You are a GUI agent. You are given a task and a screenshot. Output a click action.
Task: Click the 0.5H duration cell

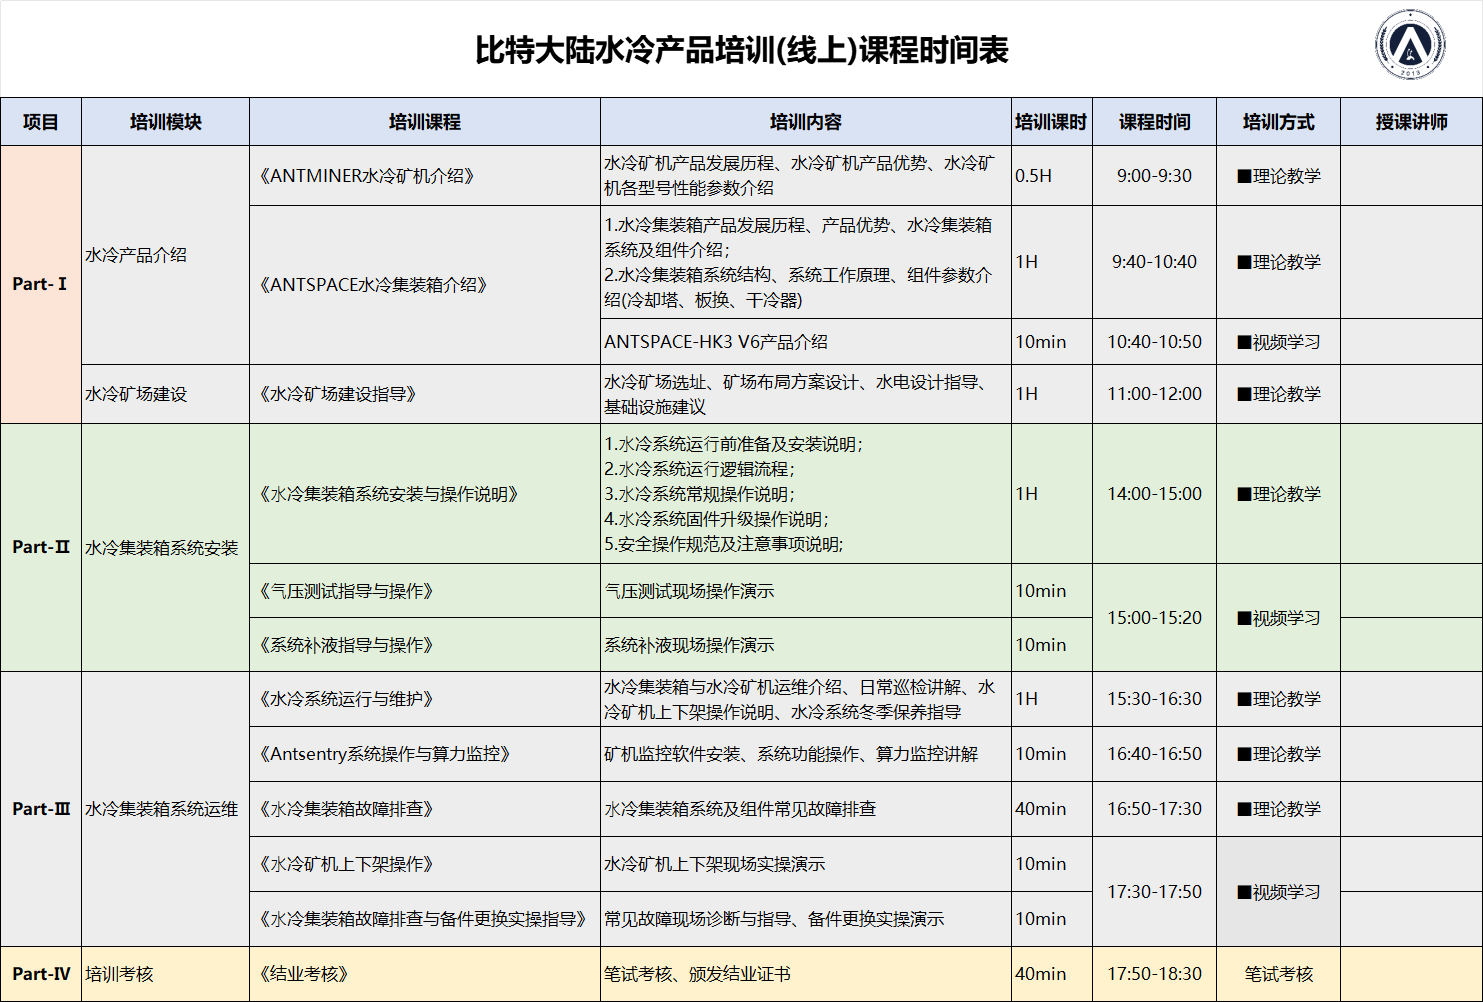1052,176
